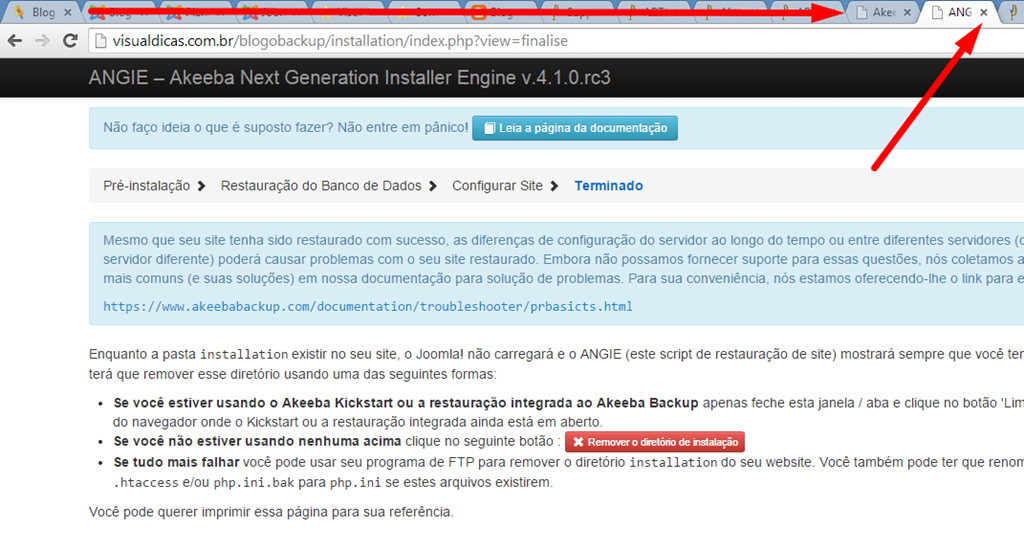Close the Blog browser tab
This screenshot has width=1024, height=549.
pyautogui.click(x=67, y=12)
